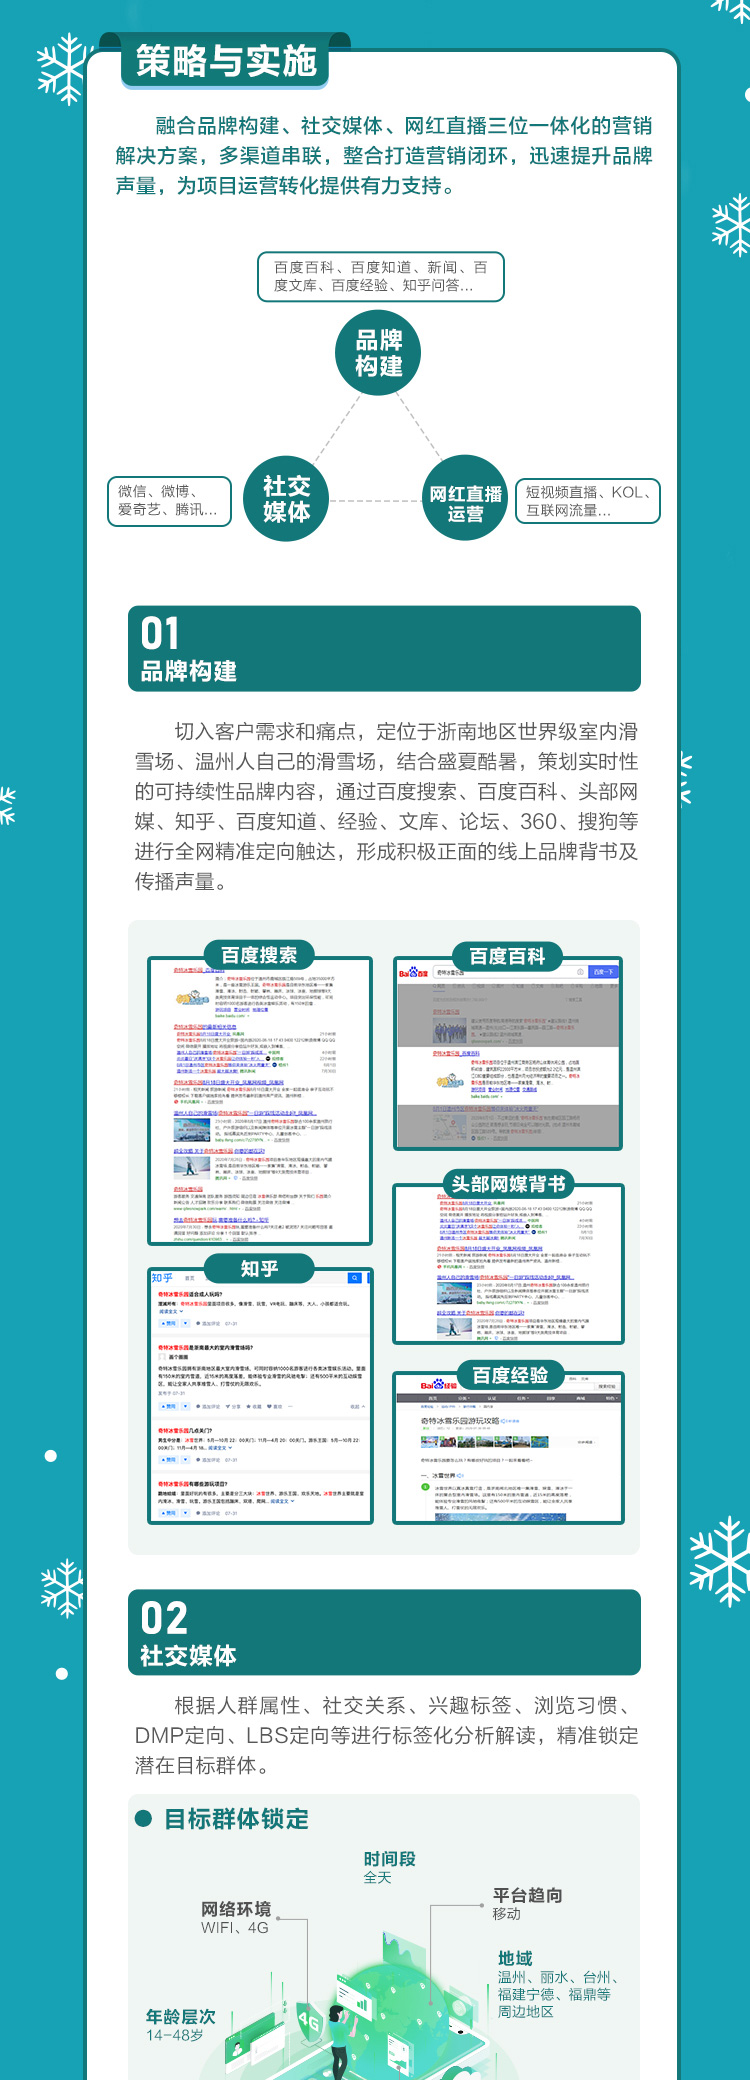Click the 策略与实施 title banner
This screenshot has width=750, height=2080.
pyautogui.click(x=226, y=62)
